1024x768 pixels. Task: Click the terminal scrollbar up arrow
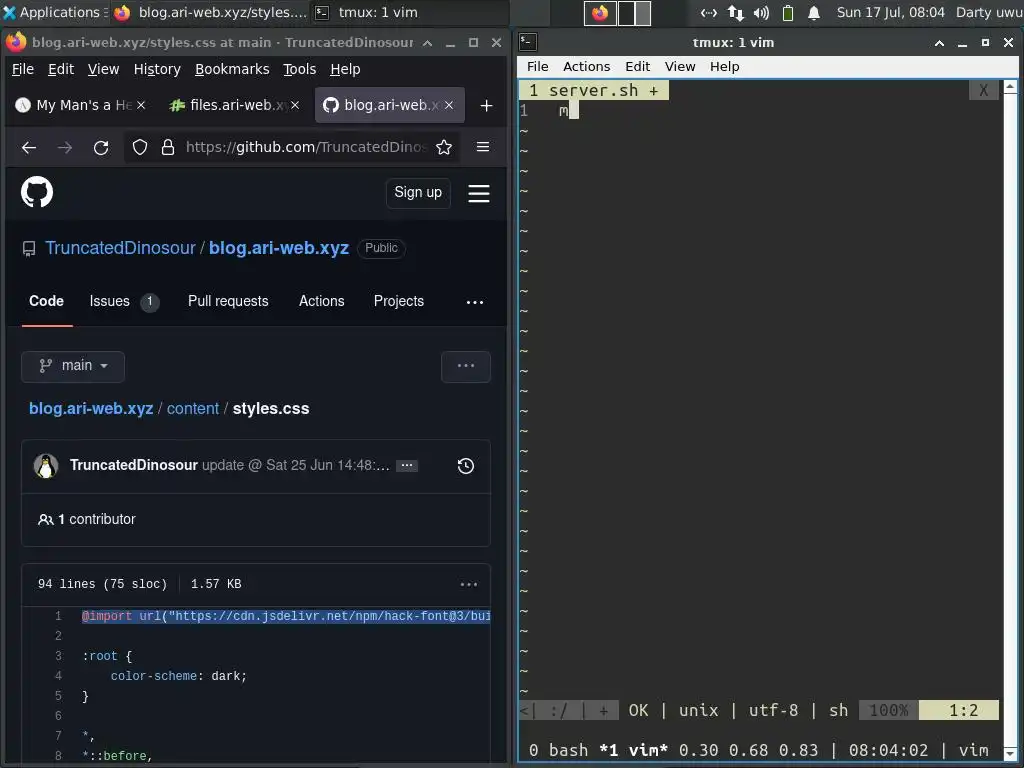(x=1010, y=87)
